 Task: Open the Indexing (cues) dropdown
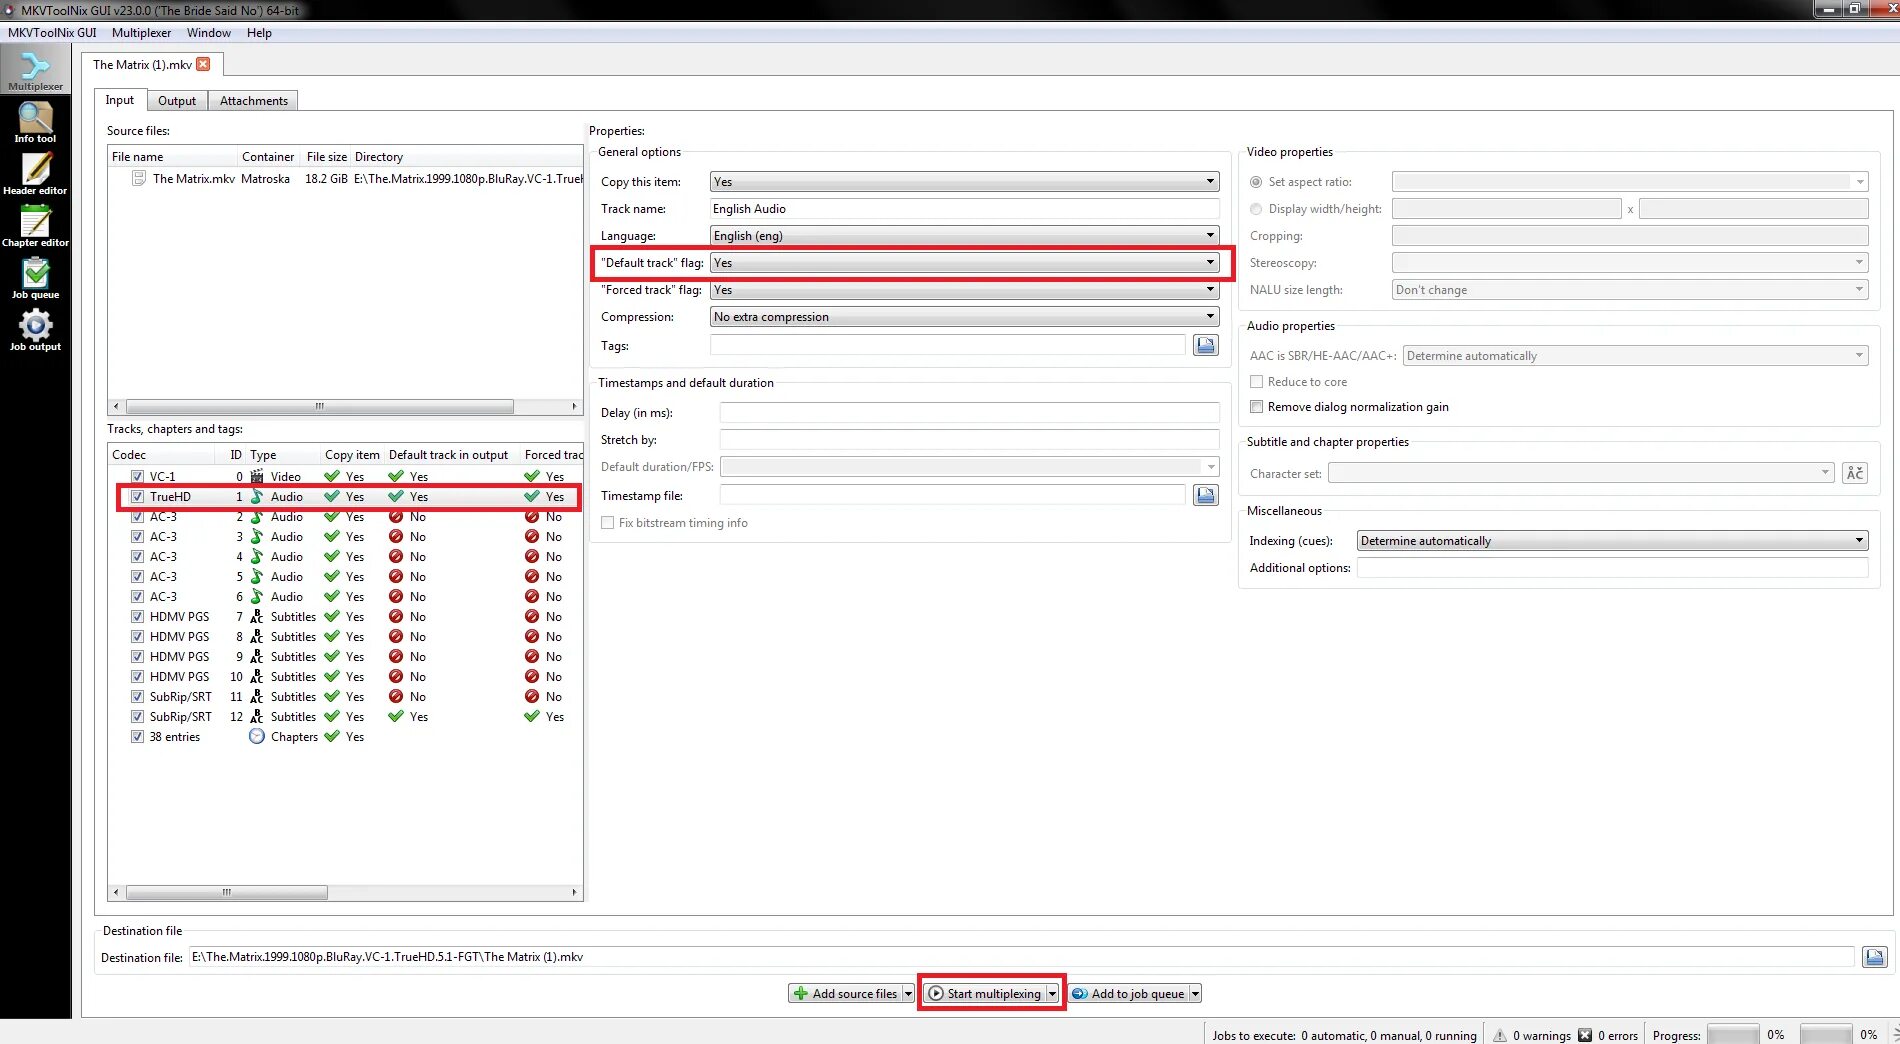(1612, 540)
